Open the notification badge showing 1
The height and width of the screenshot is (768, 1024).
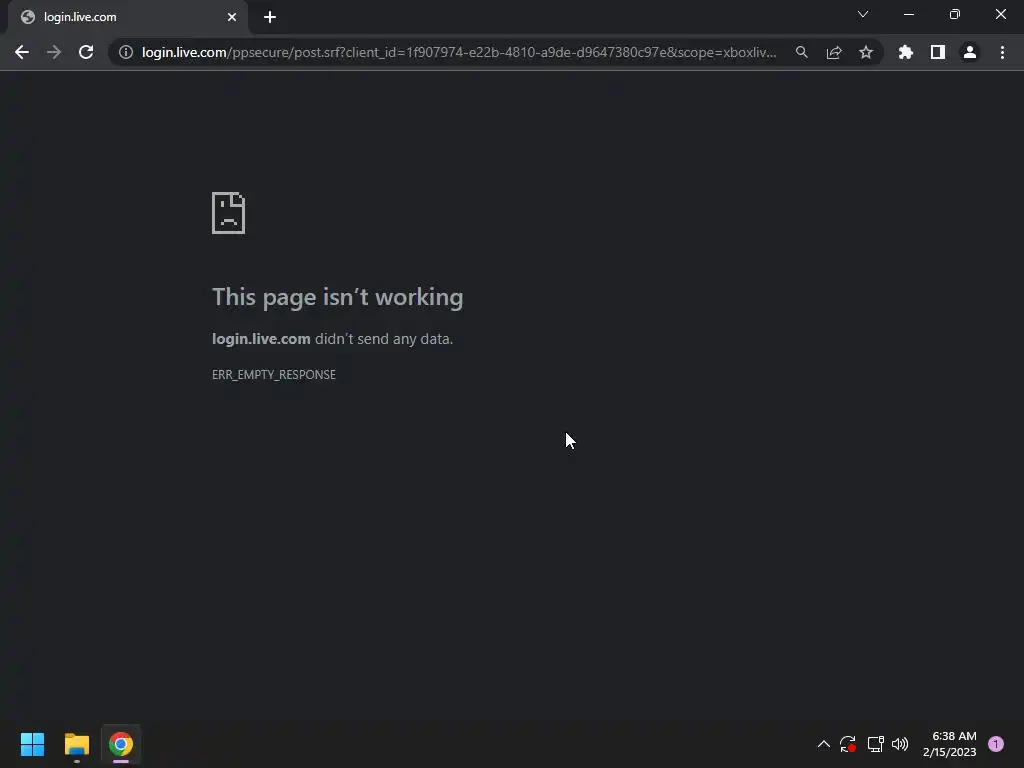click(996, 744)
